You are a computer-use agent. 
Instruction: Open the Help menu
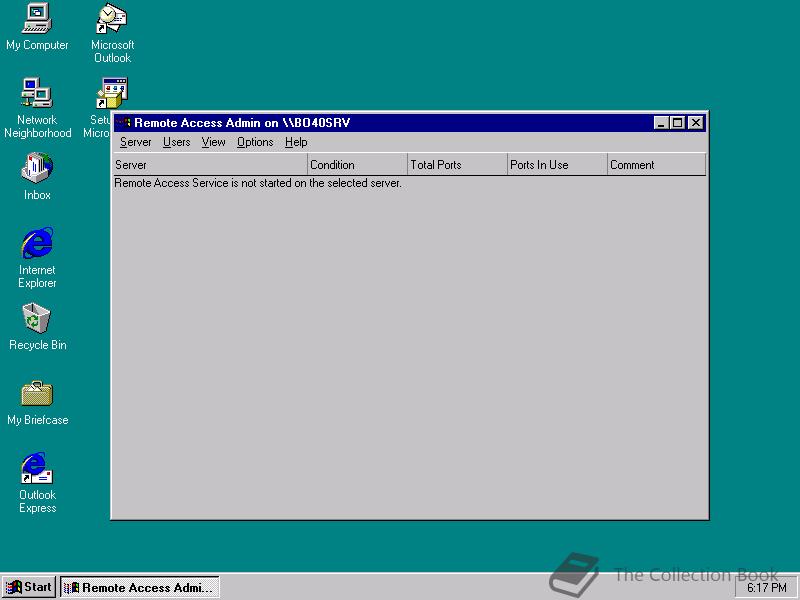(x=296, y=142)
